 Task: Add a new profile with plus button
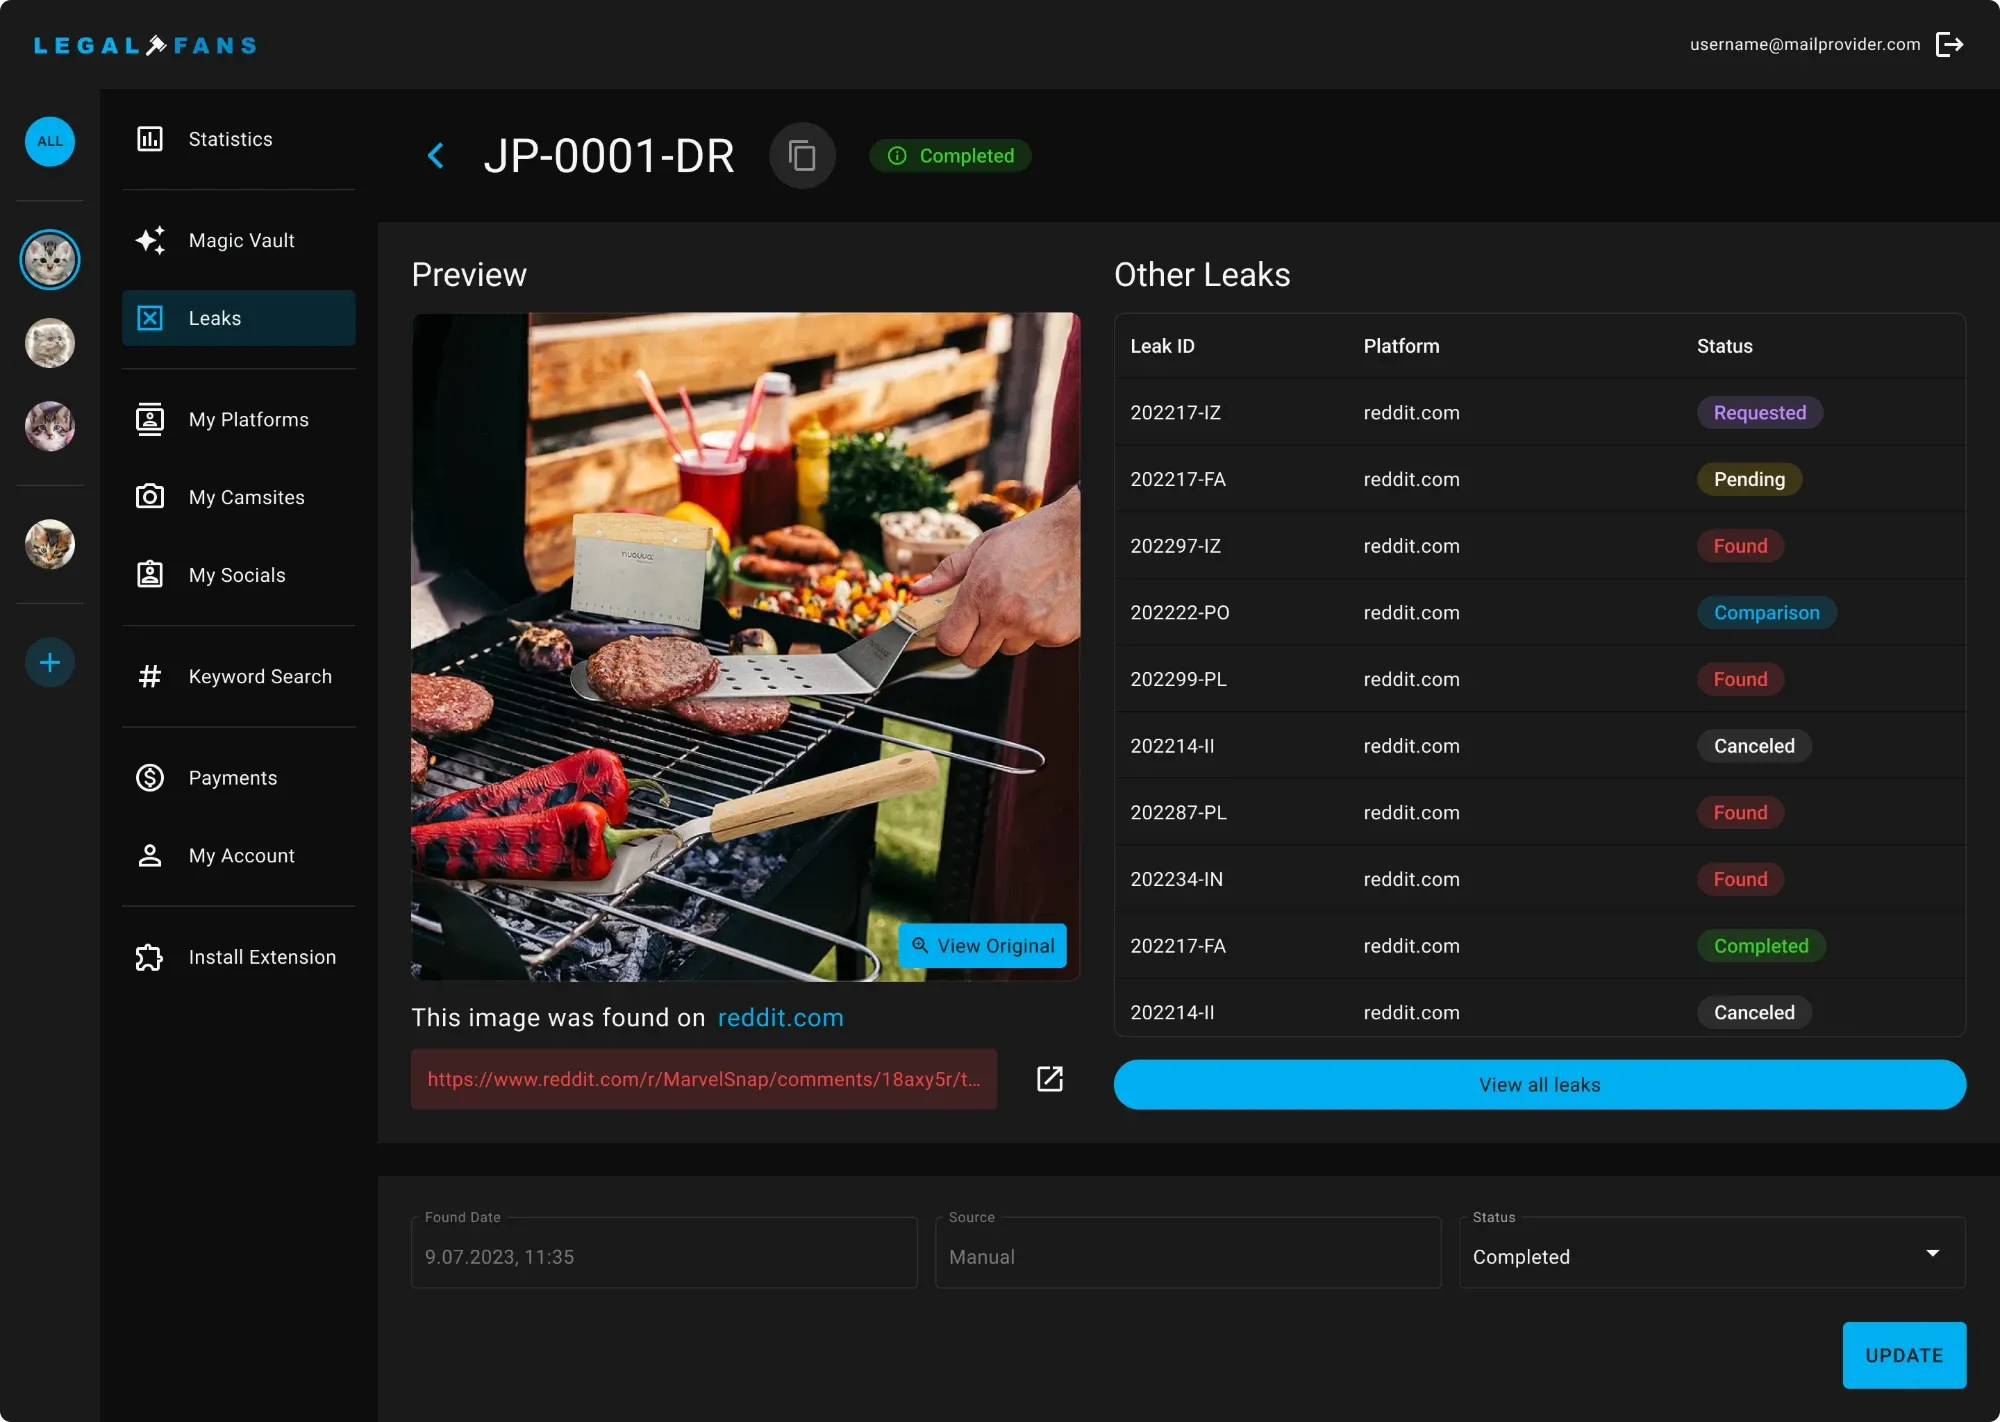[50, 663]
